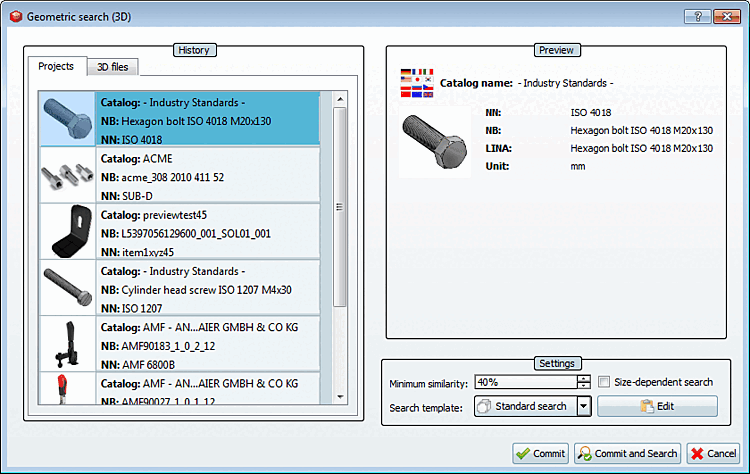Click the red cube application icon in title bar
This screenshot has width=750, height=474.
coord(16,17)
